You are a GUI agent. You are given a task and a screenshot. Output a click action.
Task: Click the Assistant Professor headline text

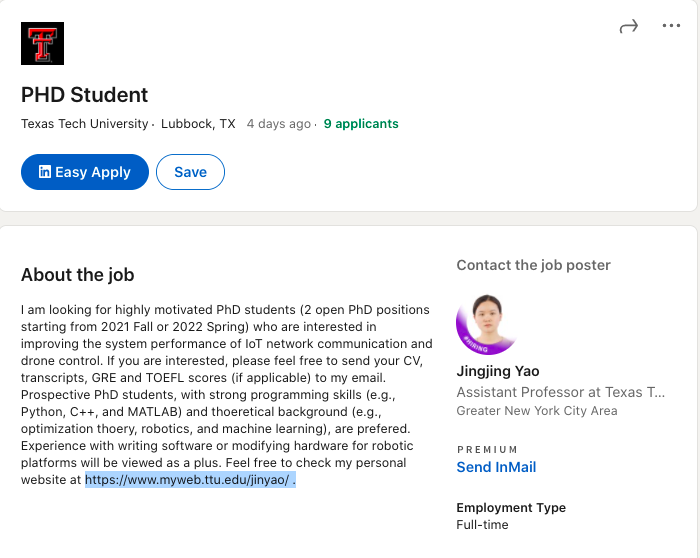pyautogui.click(x=560, y=392)
